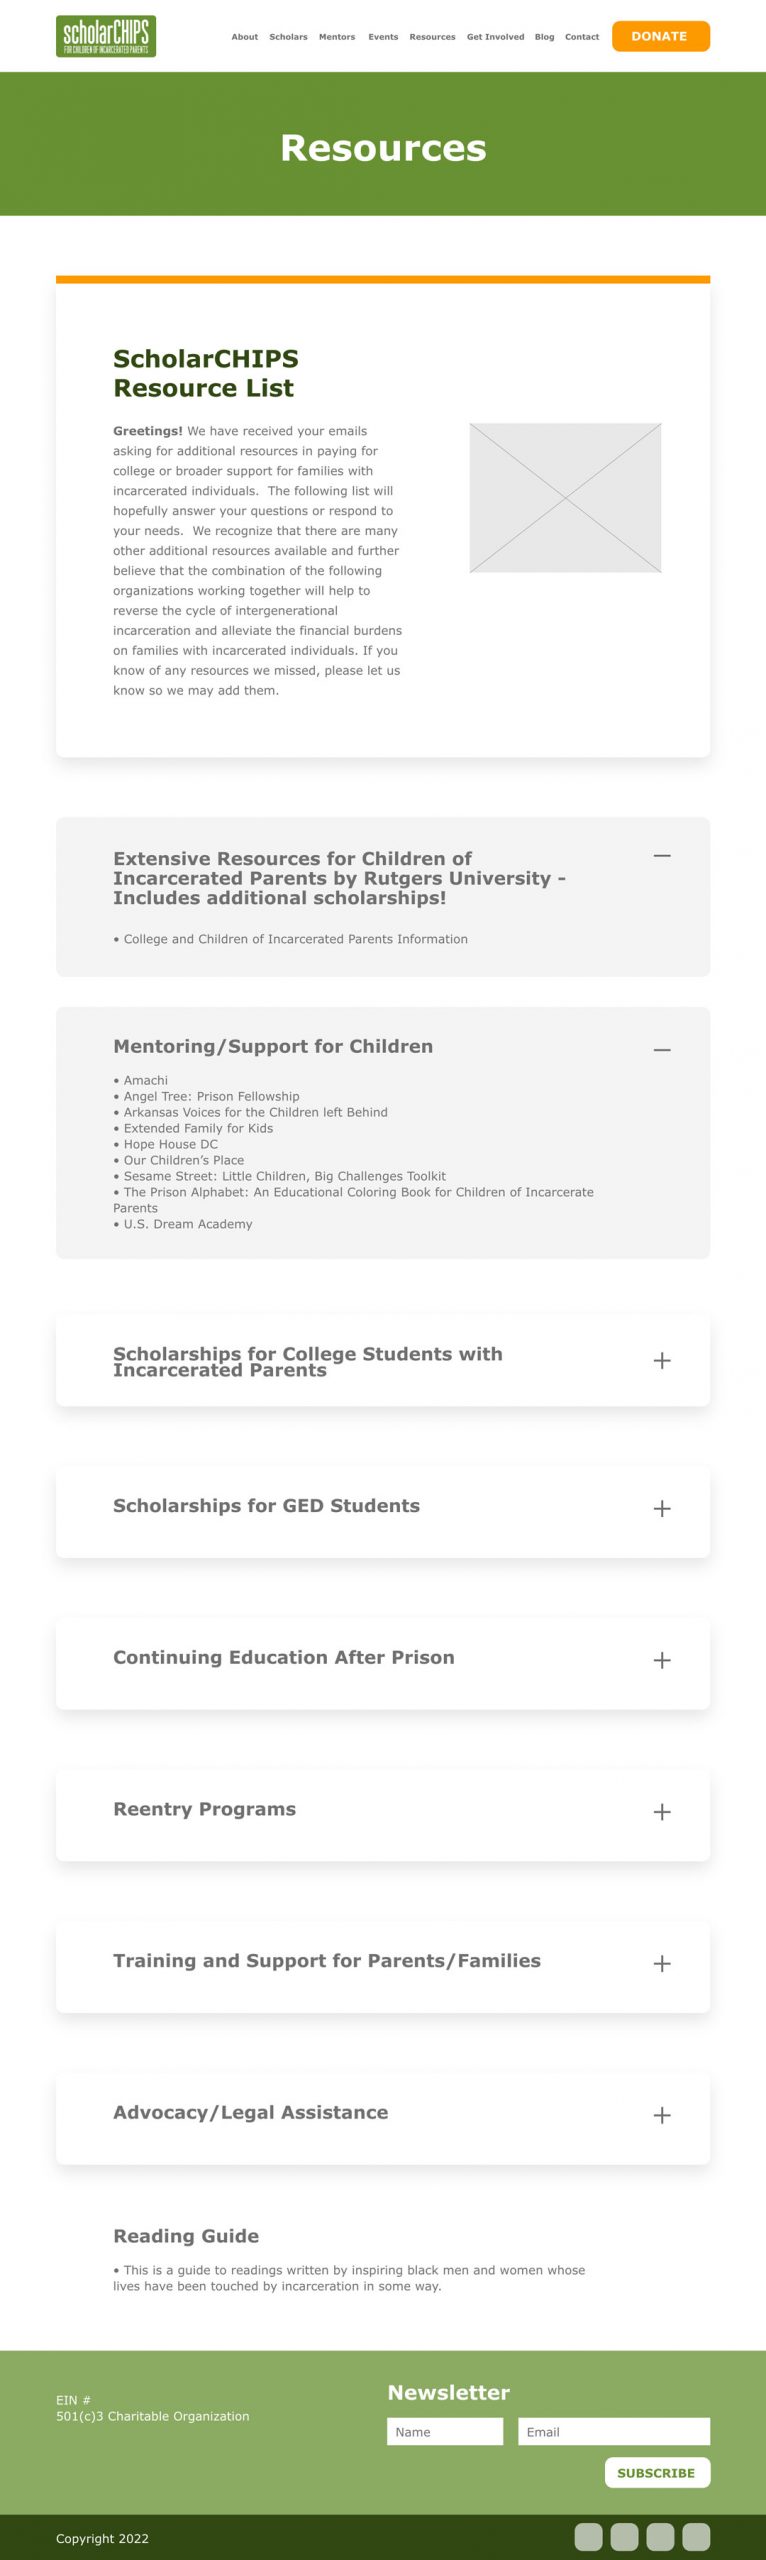The image size is (766, 2560).
Task: Click the first social icon in footer
Action: click(588, 2536)
